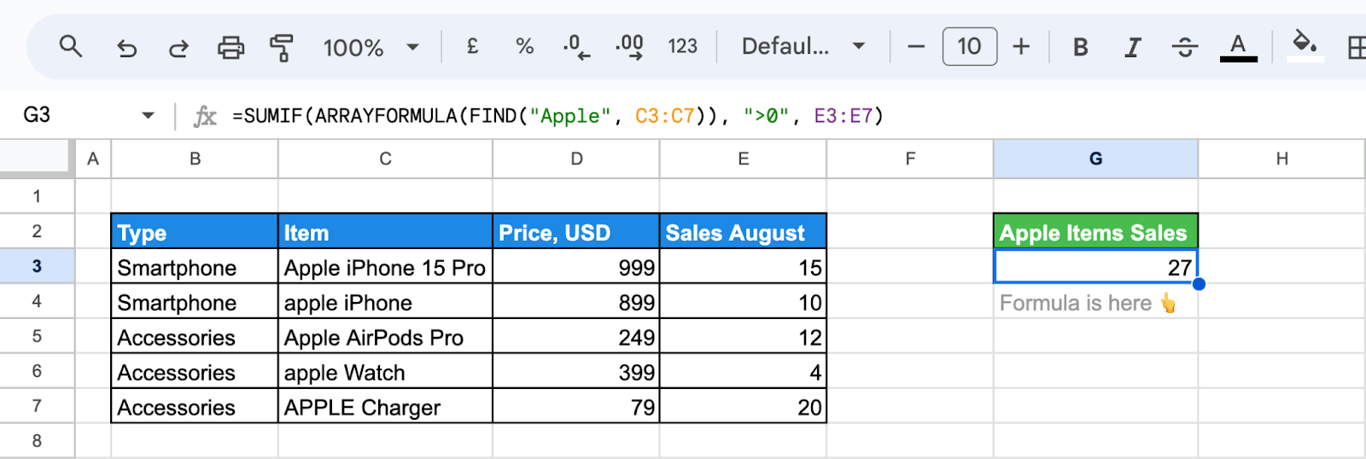Undo the last action

pyautogui.click(x=126, y=47)
